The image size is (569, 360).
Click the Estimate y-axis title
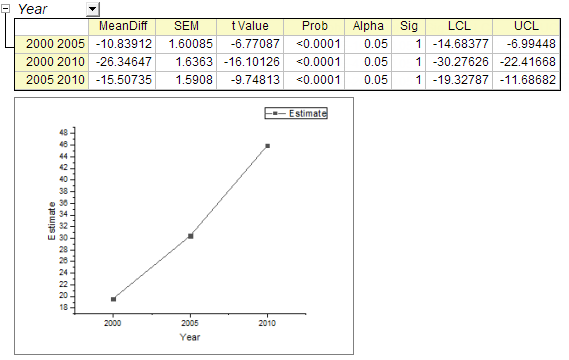pyautogui.click(x=52, y=221)
